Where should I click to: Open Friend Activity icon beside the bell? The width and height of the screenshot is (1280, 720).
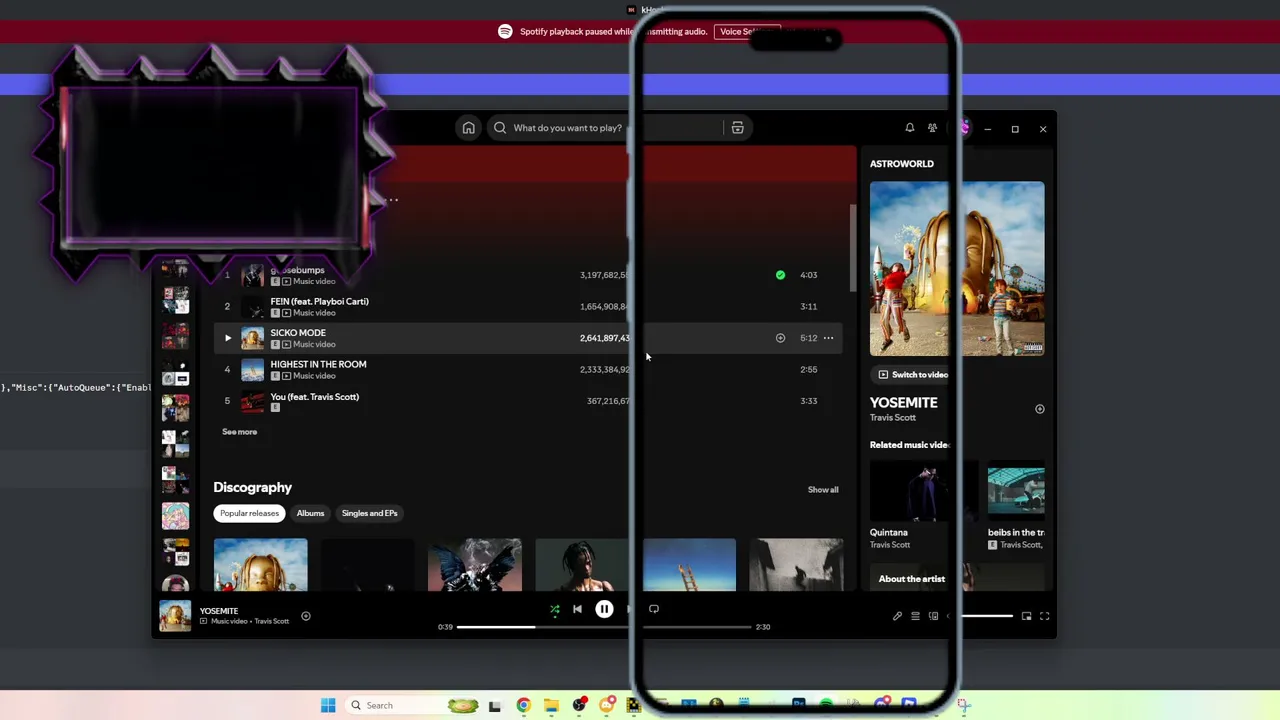[932, 128]
